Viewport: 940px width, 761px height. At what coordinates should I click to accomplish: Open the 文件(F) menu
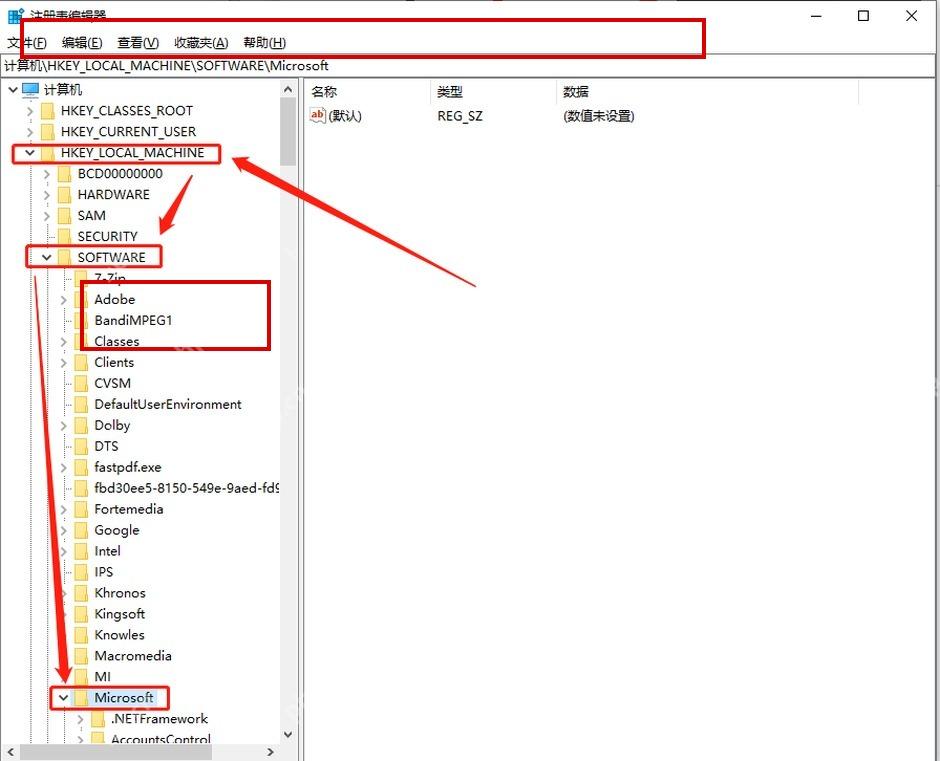pos(27,43)
